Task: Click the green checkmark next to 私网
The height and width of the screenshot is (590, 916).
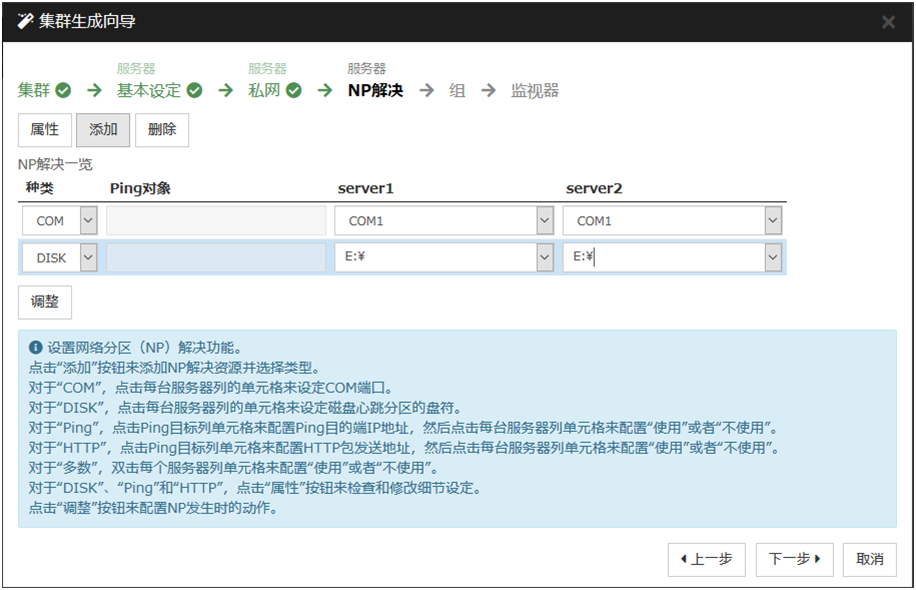Action: 293,91
